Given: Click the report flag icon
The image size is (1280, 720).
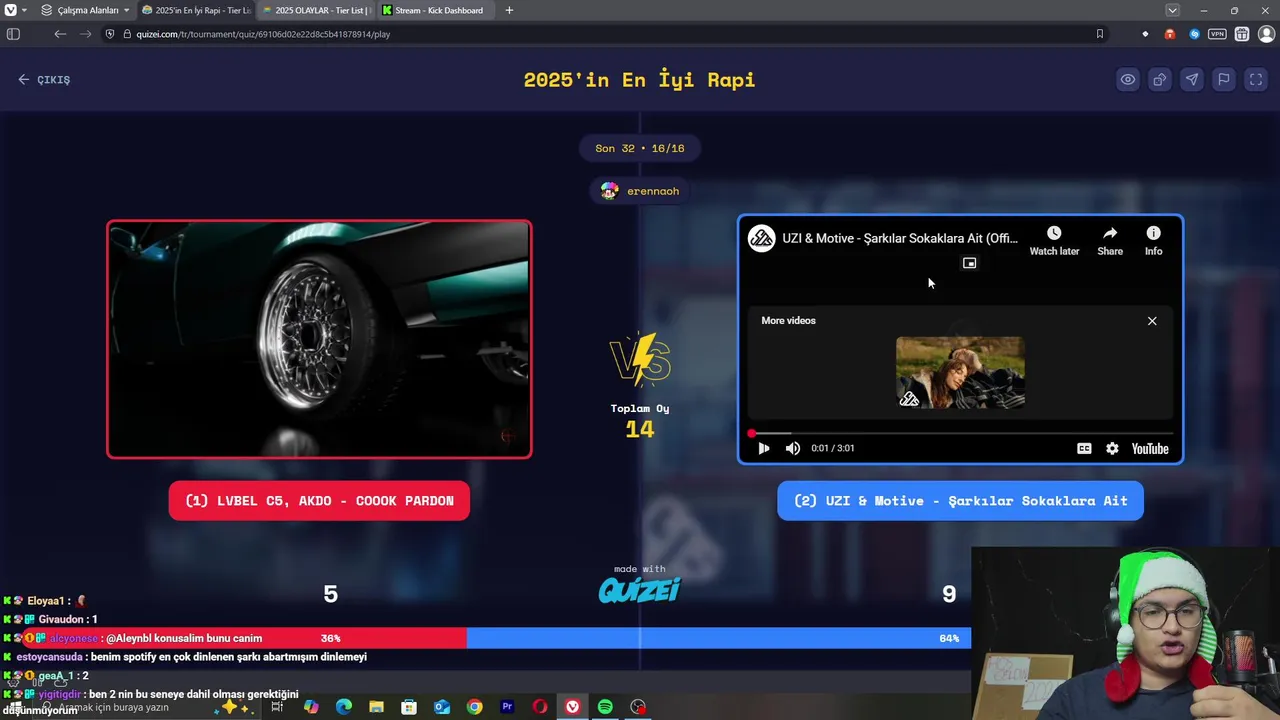Looking at the screenshot, I should coord(1223,80).
